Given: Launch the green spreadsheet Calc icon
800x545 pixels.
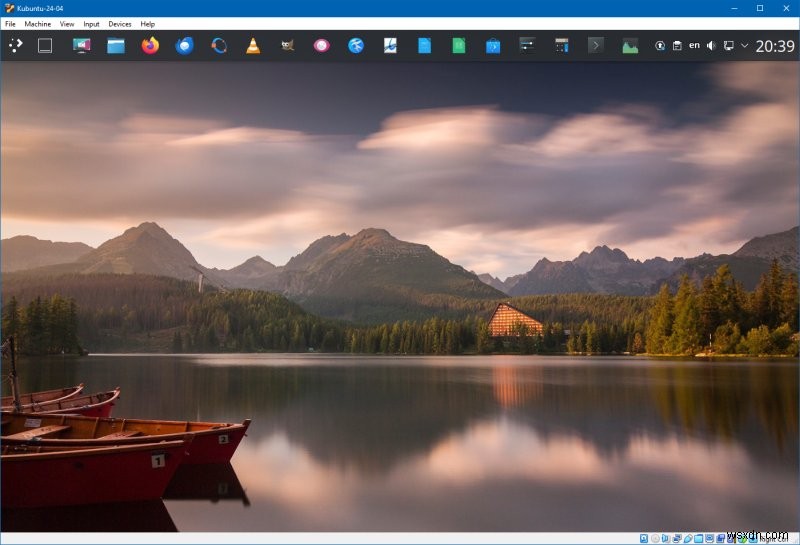Looking at the screenshot, I should pos(459,45).
